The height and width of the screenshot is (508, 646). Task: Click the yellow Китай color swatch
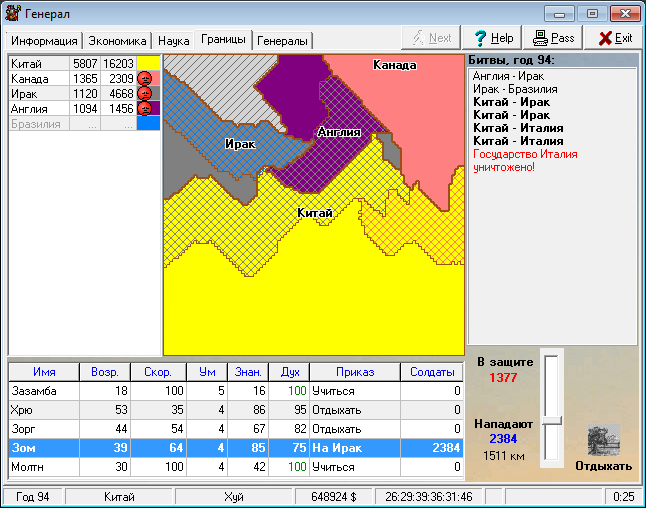point(148,63)
